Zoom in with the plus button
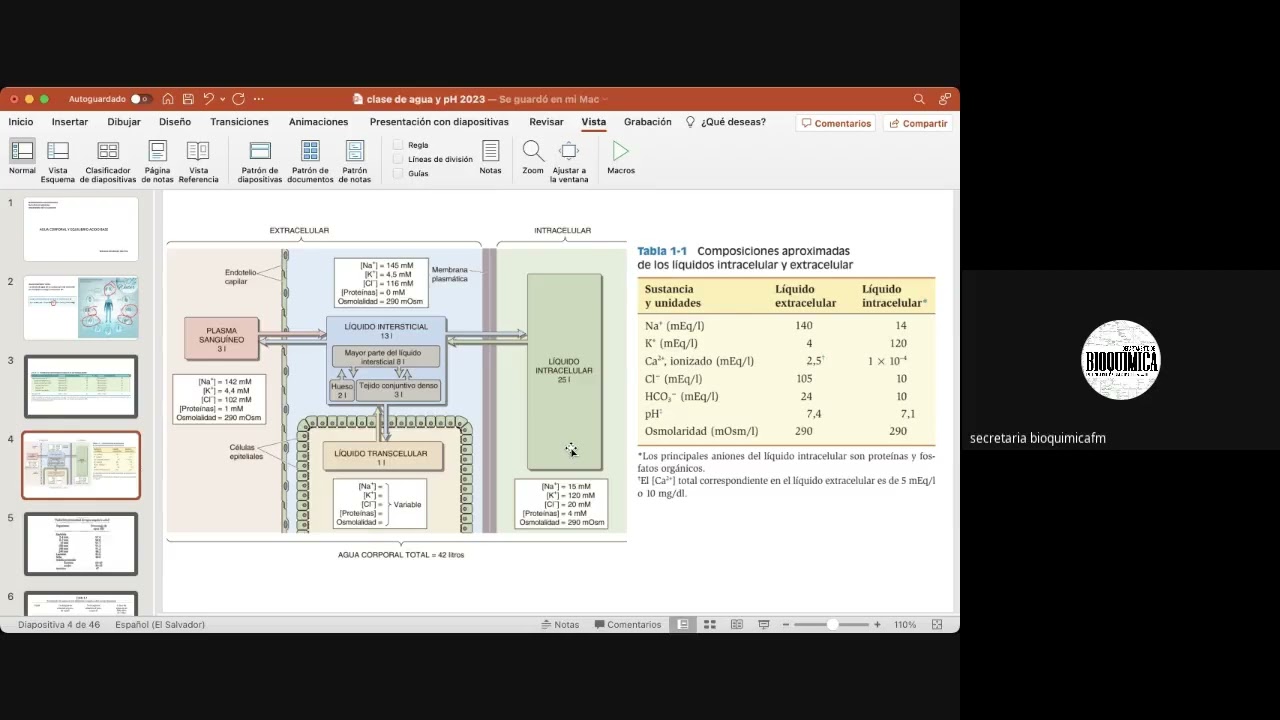 pos(877,624)
